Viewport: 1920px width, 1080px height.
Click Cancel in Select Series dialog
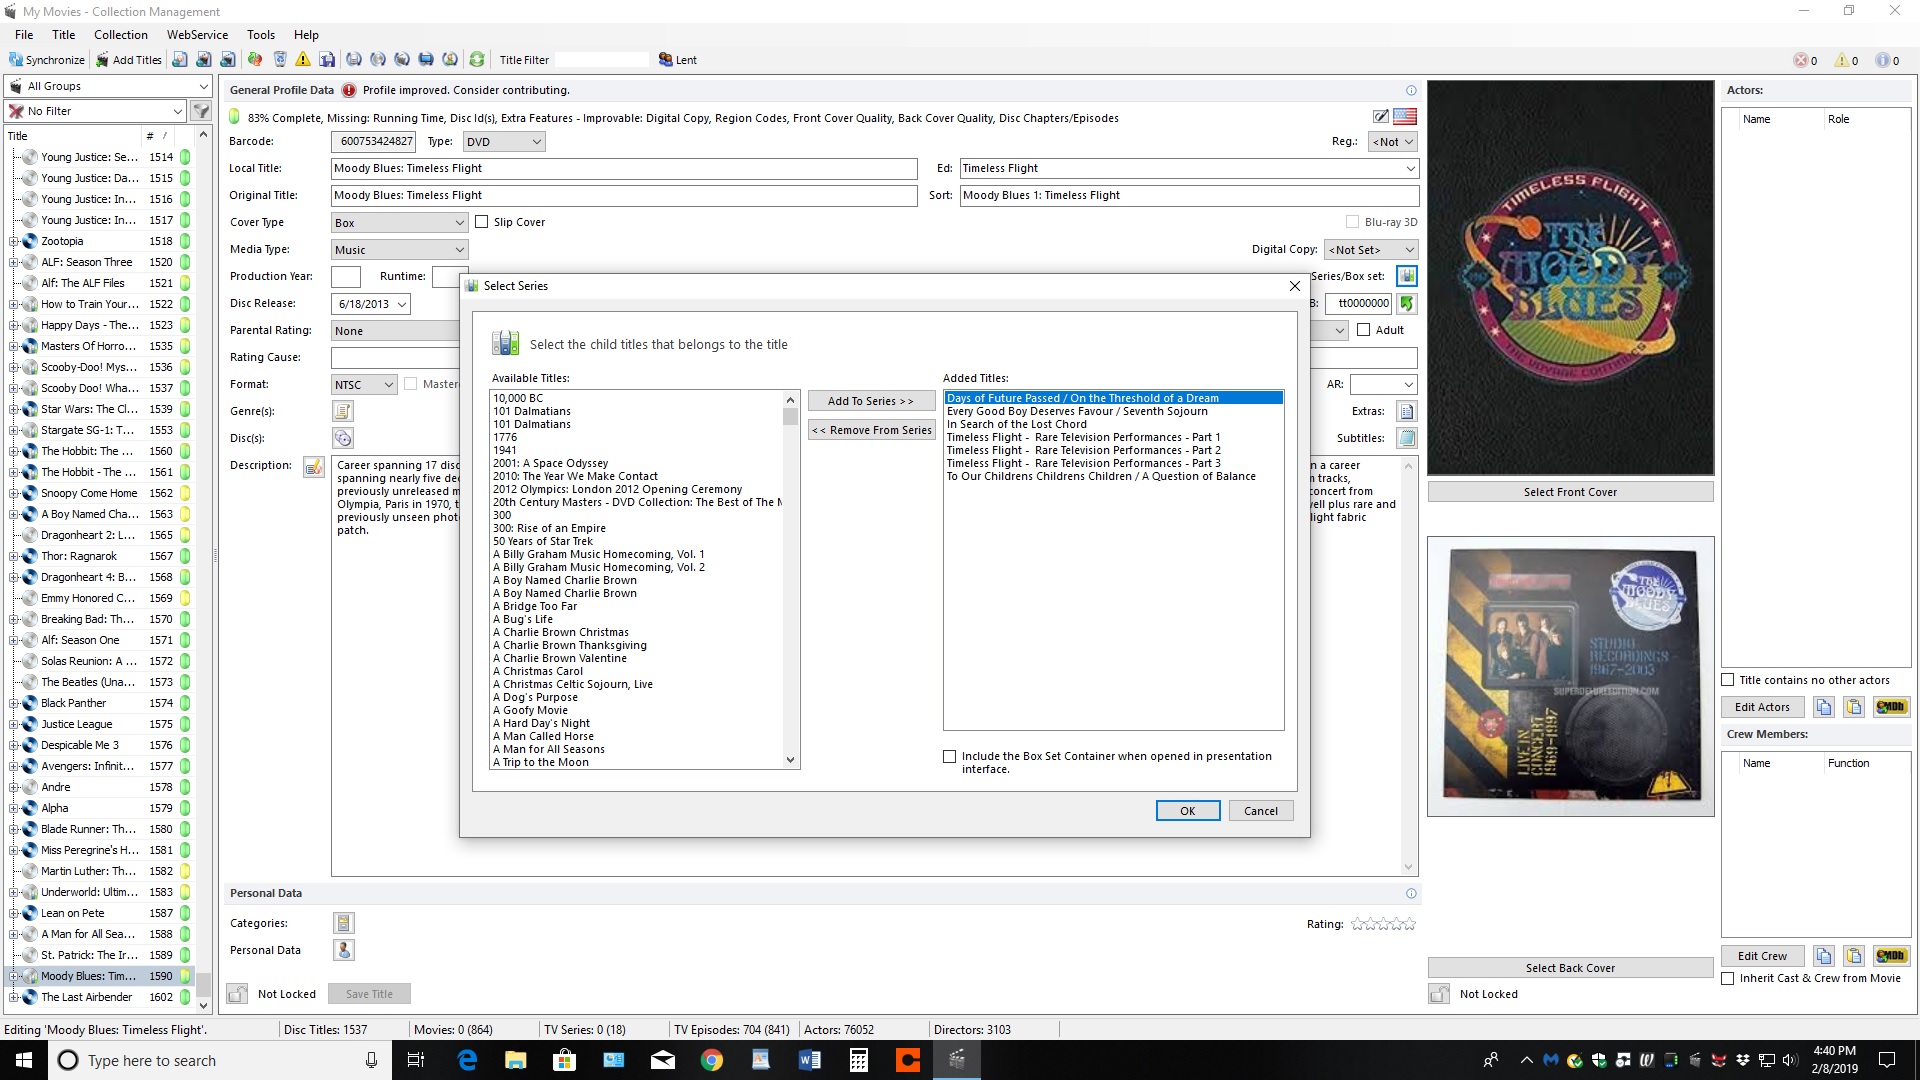tap(1261, 811)
